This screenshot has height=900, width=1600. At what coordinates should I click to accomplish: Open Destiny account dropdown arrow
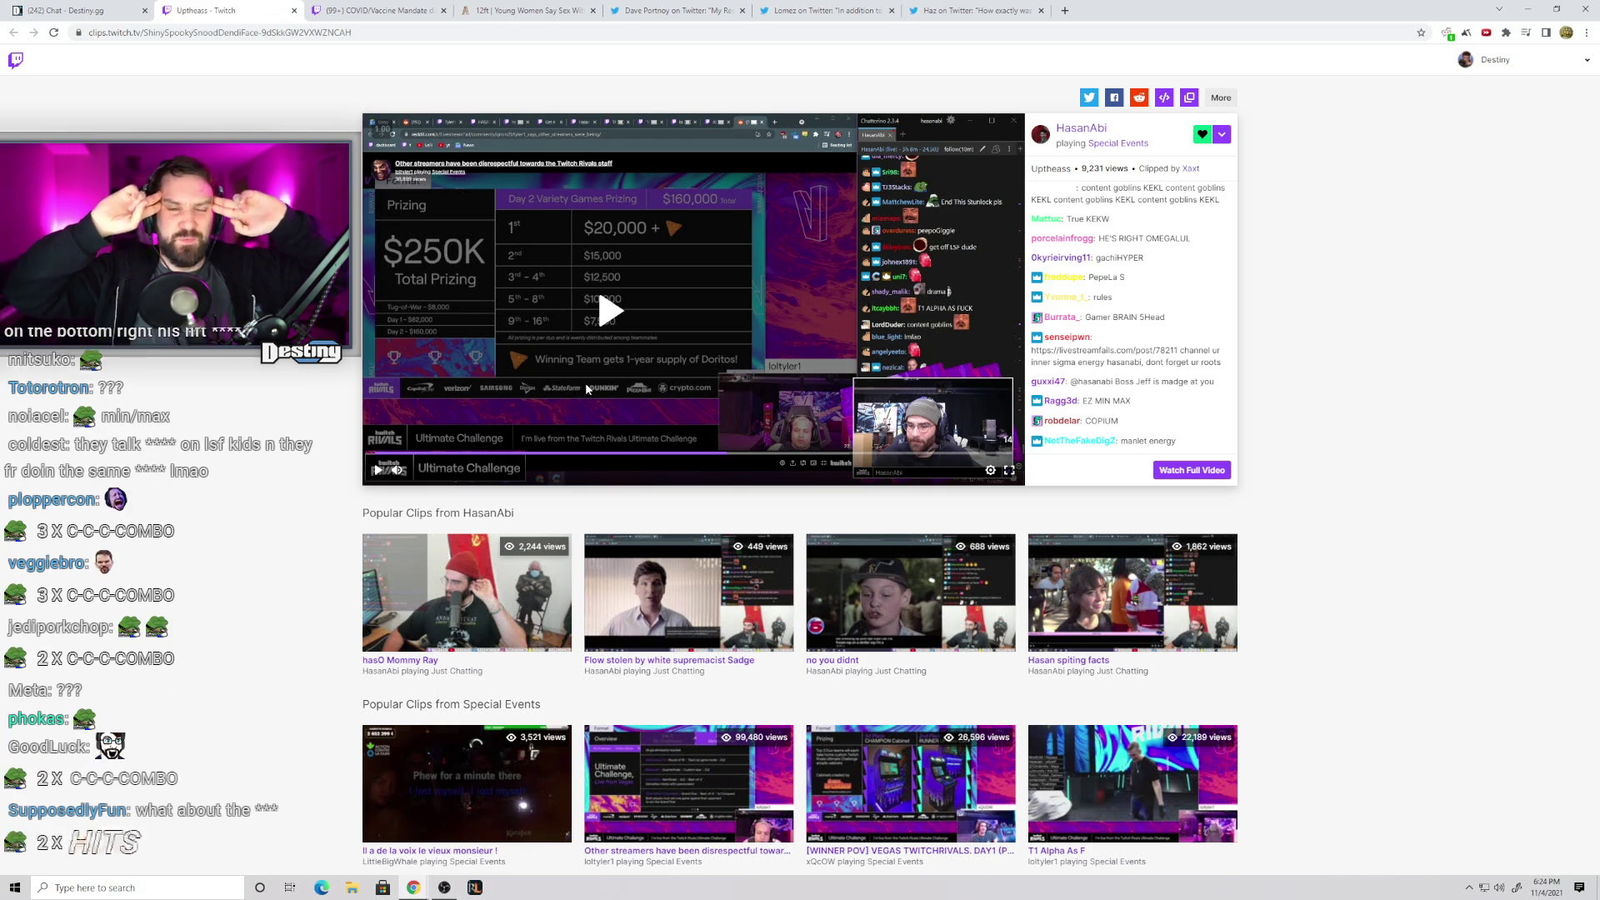coord(1587,60)
